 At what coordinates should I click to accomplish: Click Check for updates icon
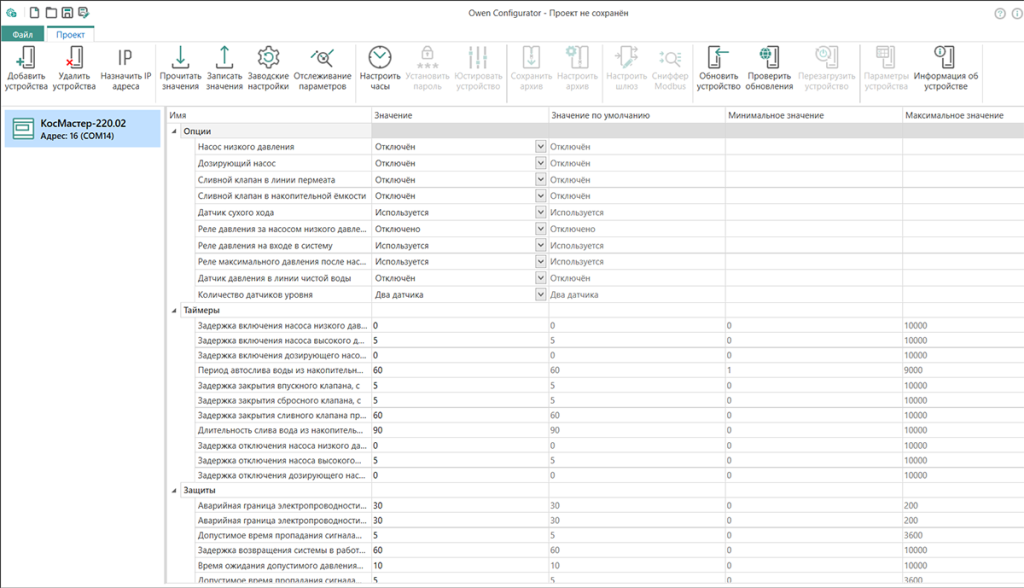[x=769, y=57]
